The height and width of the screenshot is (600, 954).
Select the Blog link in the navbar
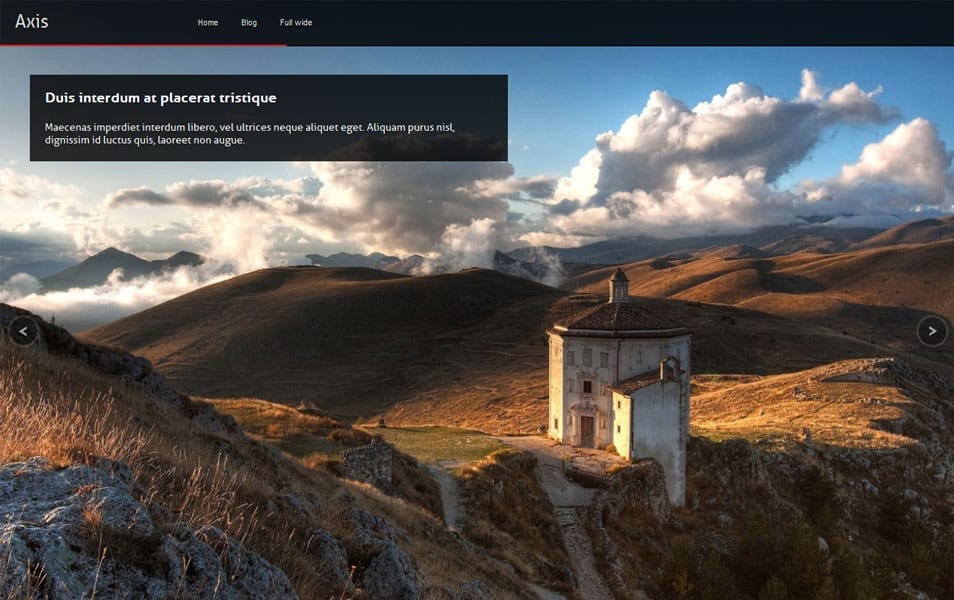[x=248, y=22]
